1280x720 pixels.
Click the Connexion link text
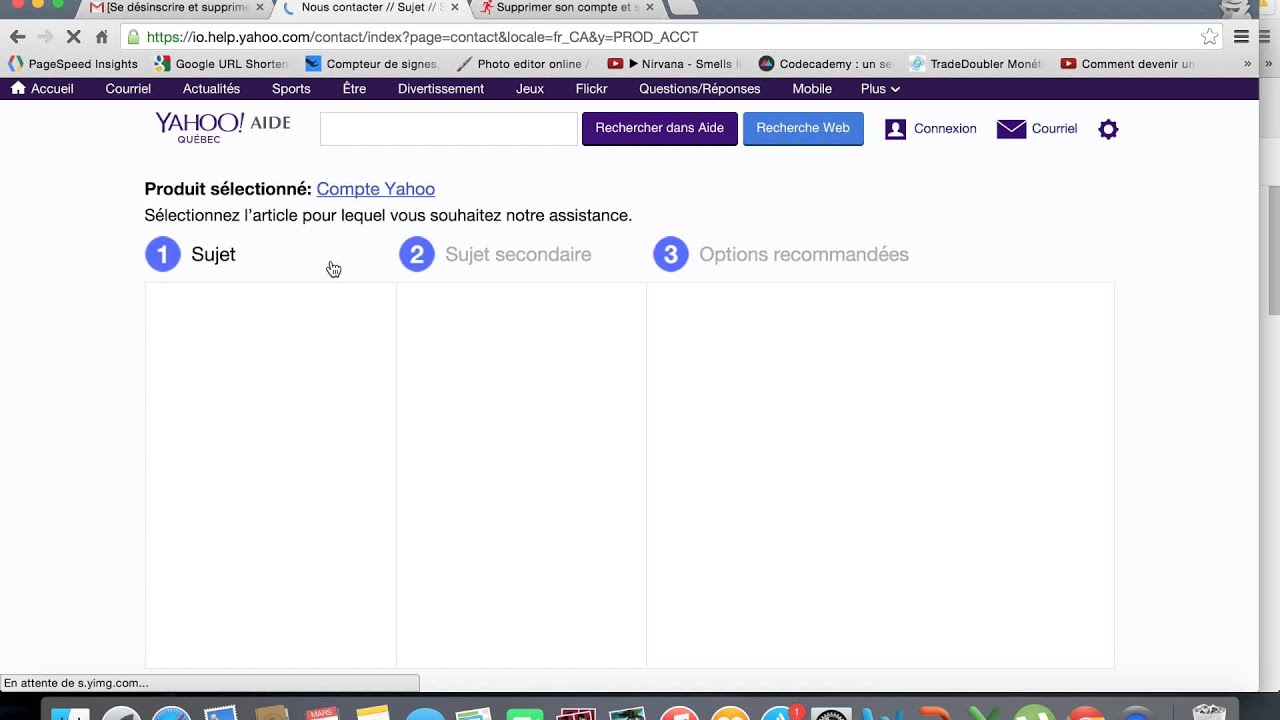pyautogui.click(x=945, y=129)
